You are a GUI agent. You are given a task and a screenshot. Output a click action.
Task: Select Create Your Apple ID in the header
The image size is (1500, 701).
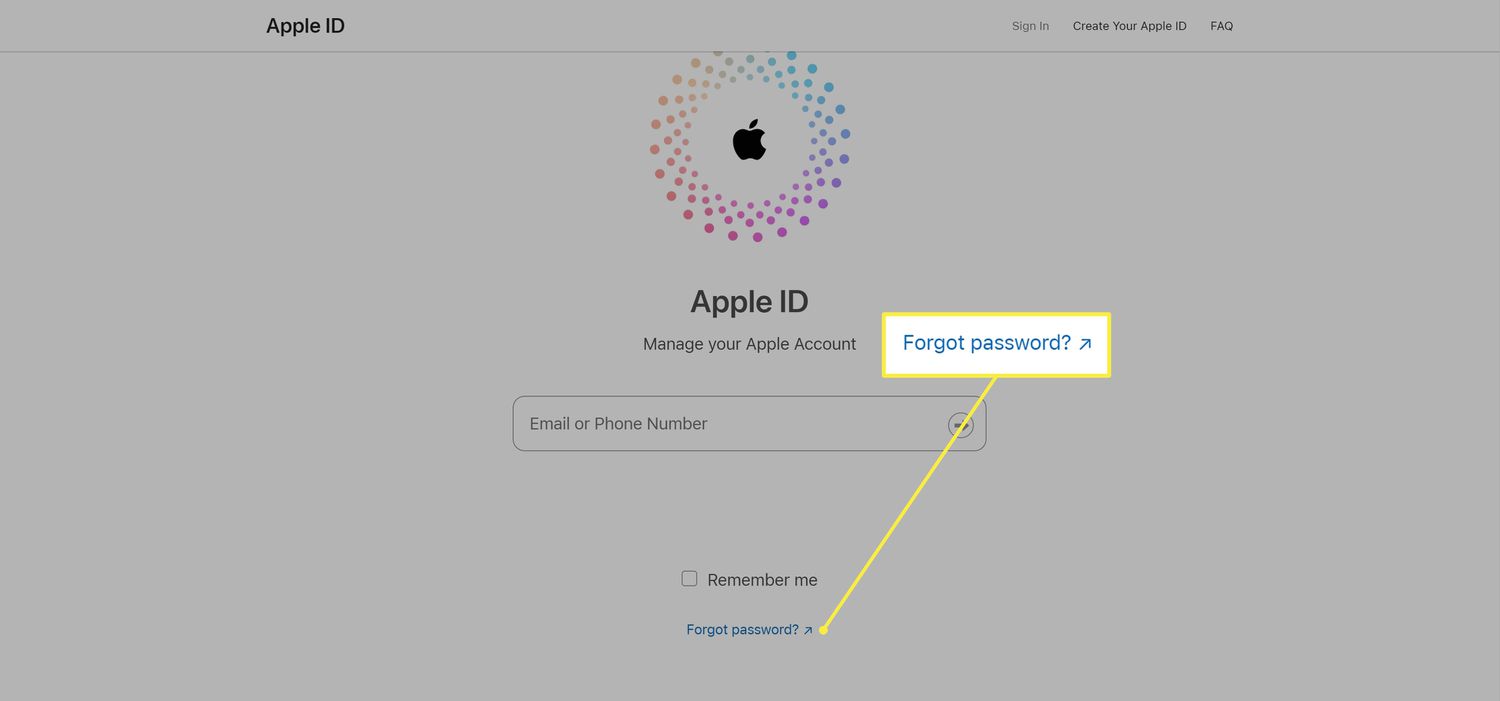point(1129,26)
